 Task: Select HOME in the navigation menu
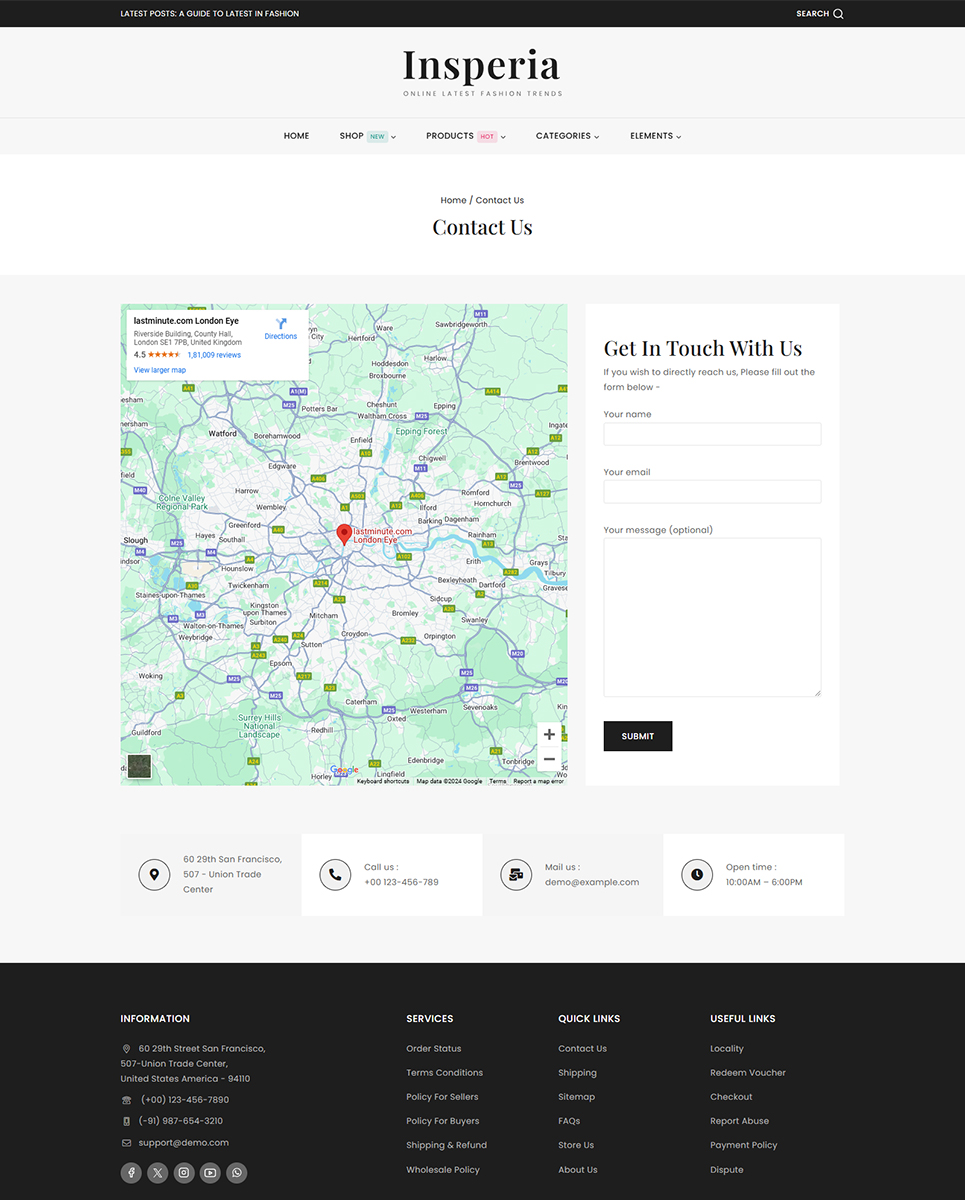click(x=296, y=136)
